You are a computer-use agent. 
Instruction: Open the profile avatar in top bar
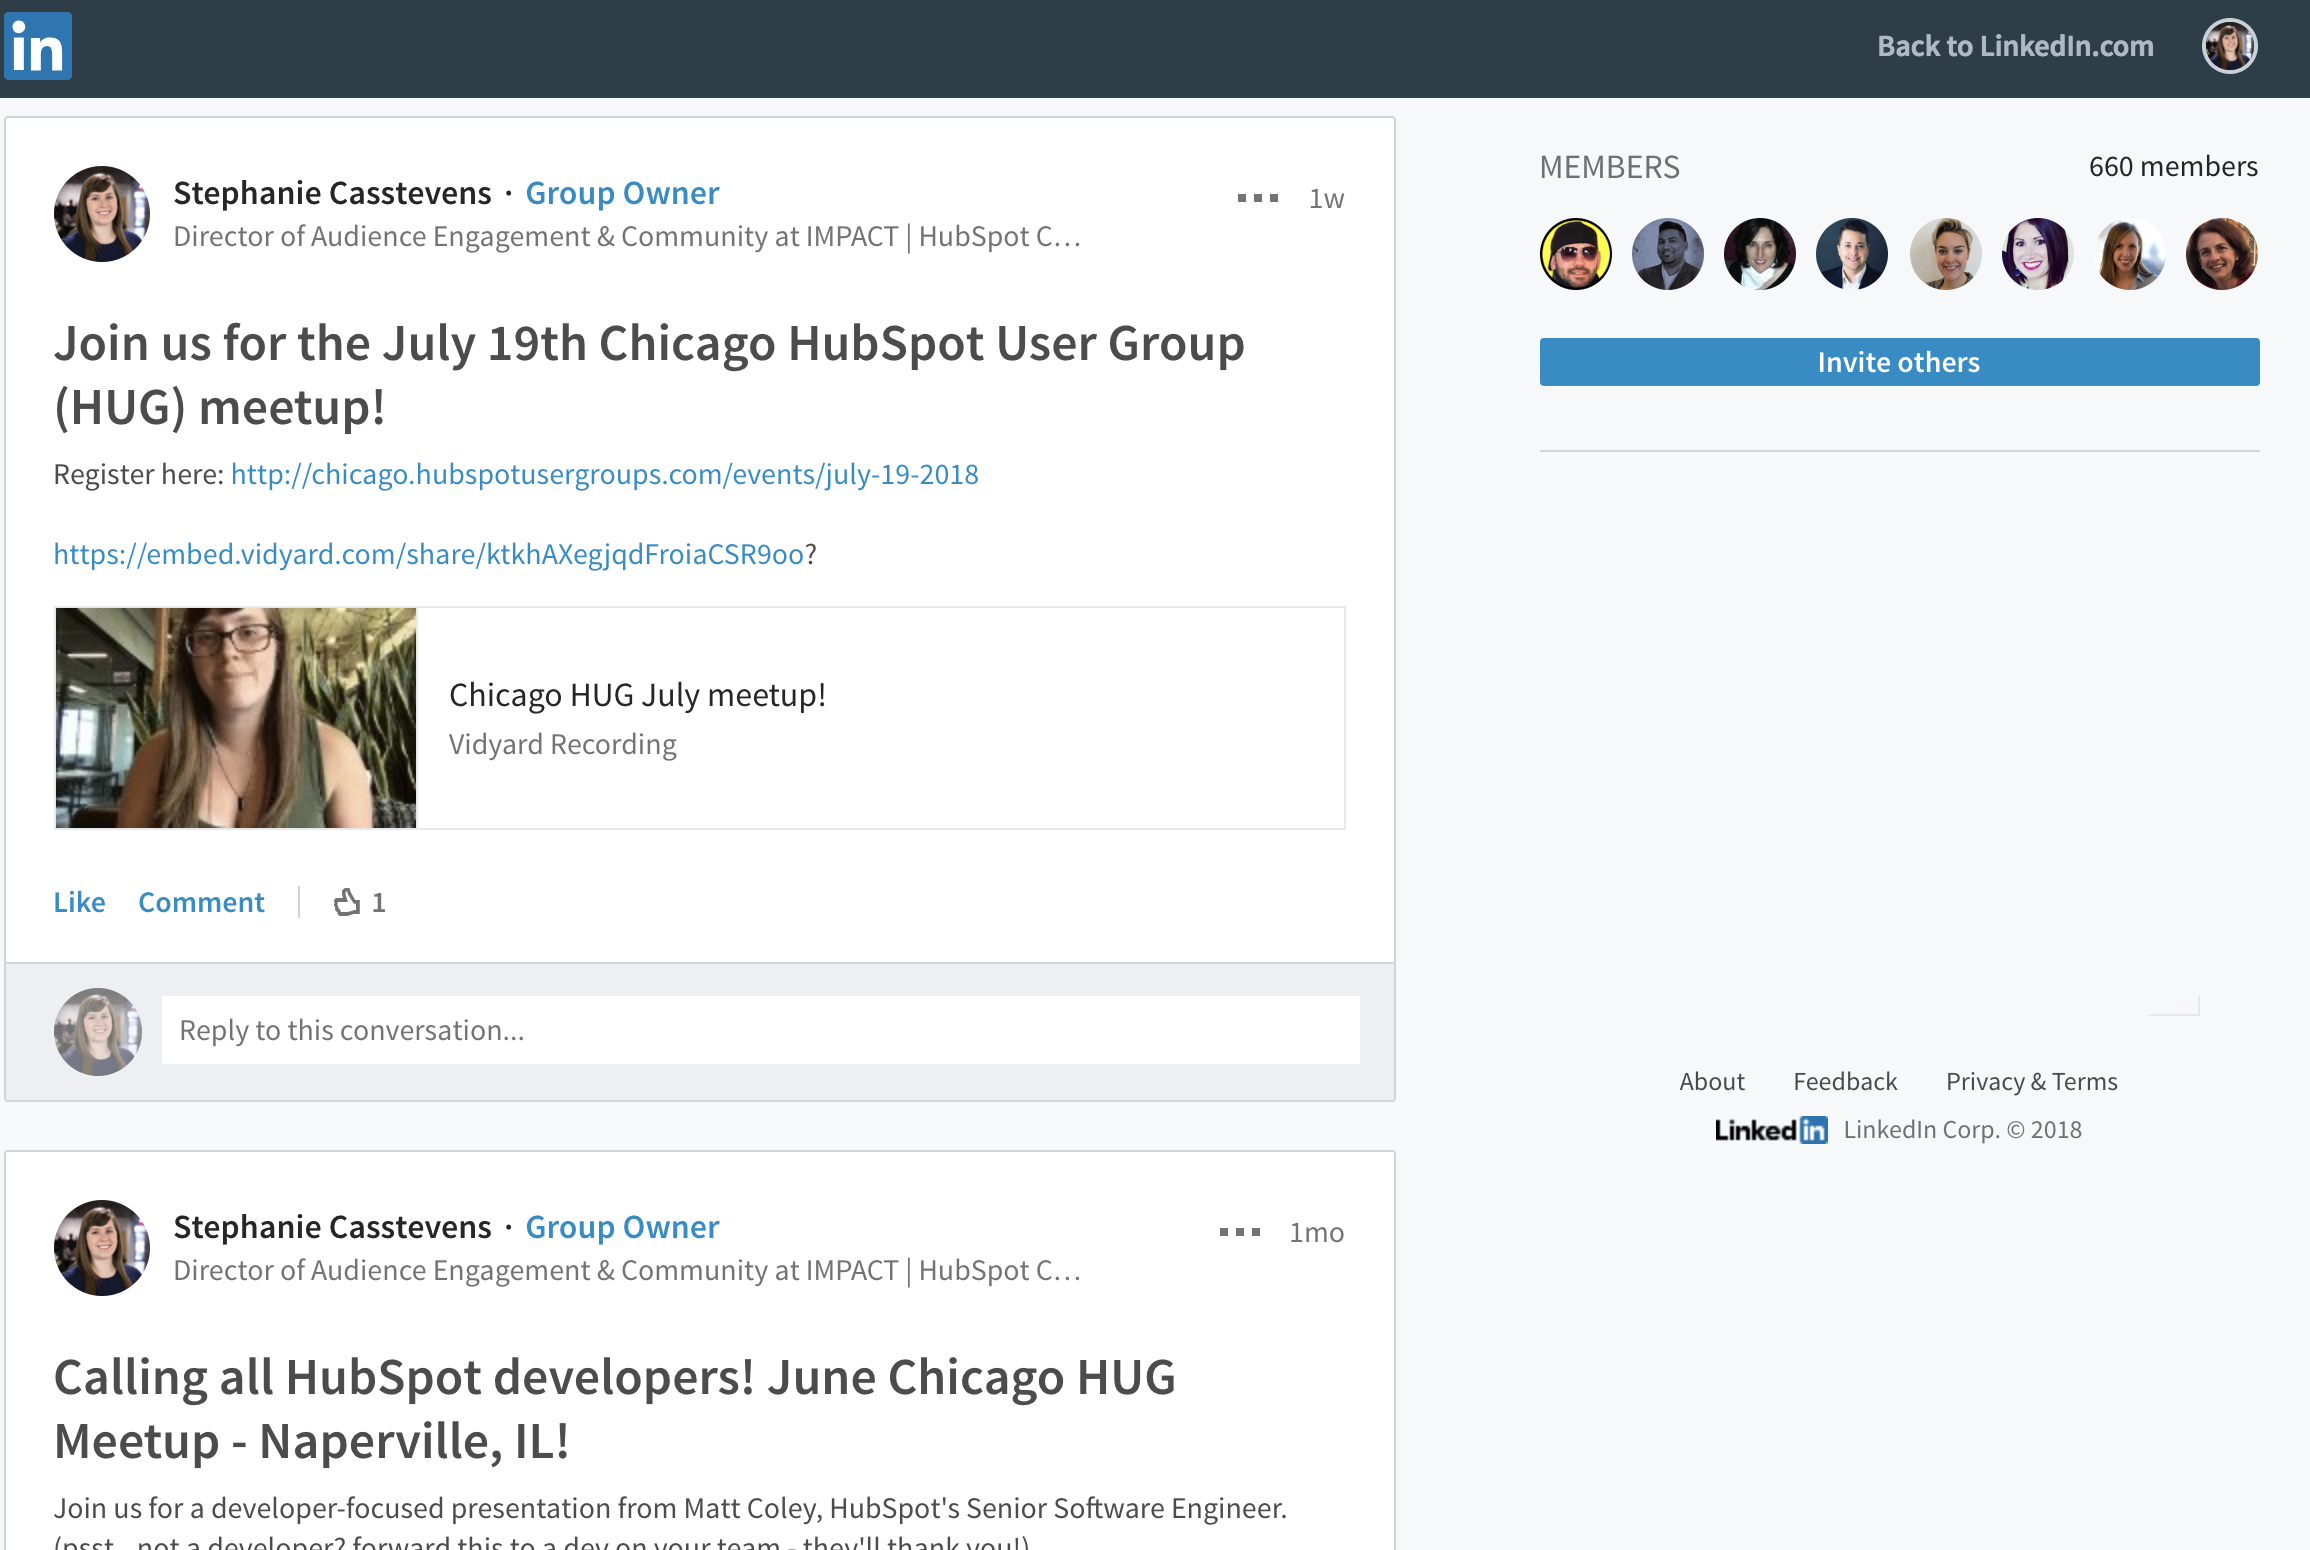click(2229, 46)
